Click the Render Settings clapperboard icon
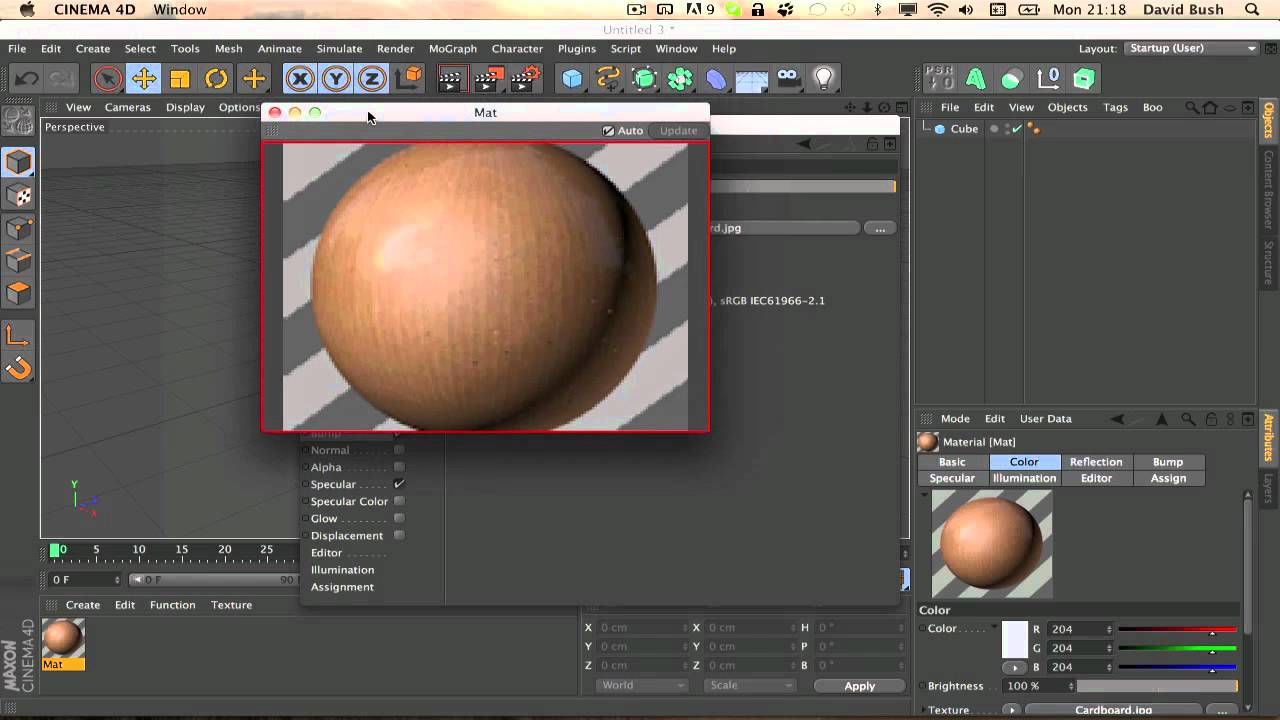Viewport: 1280px width, 720px height. click(525, 79)
